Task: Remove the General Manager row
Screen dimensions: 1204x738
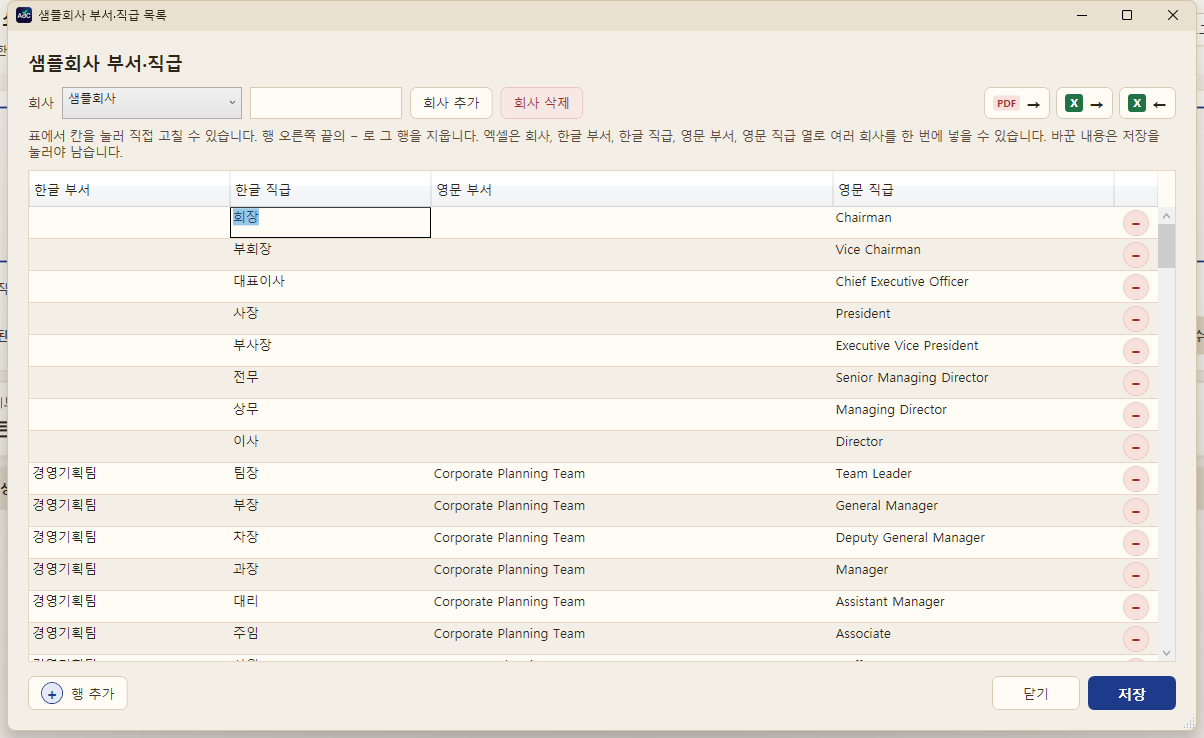Action: pos(1136,511)
